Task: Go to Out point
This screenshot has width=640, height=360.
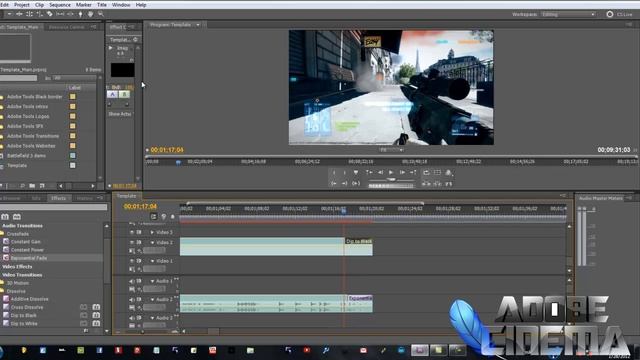Action: [344, 184]
